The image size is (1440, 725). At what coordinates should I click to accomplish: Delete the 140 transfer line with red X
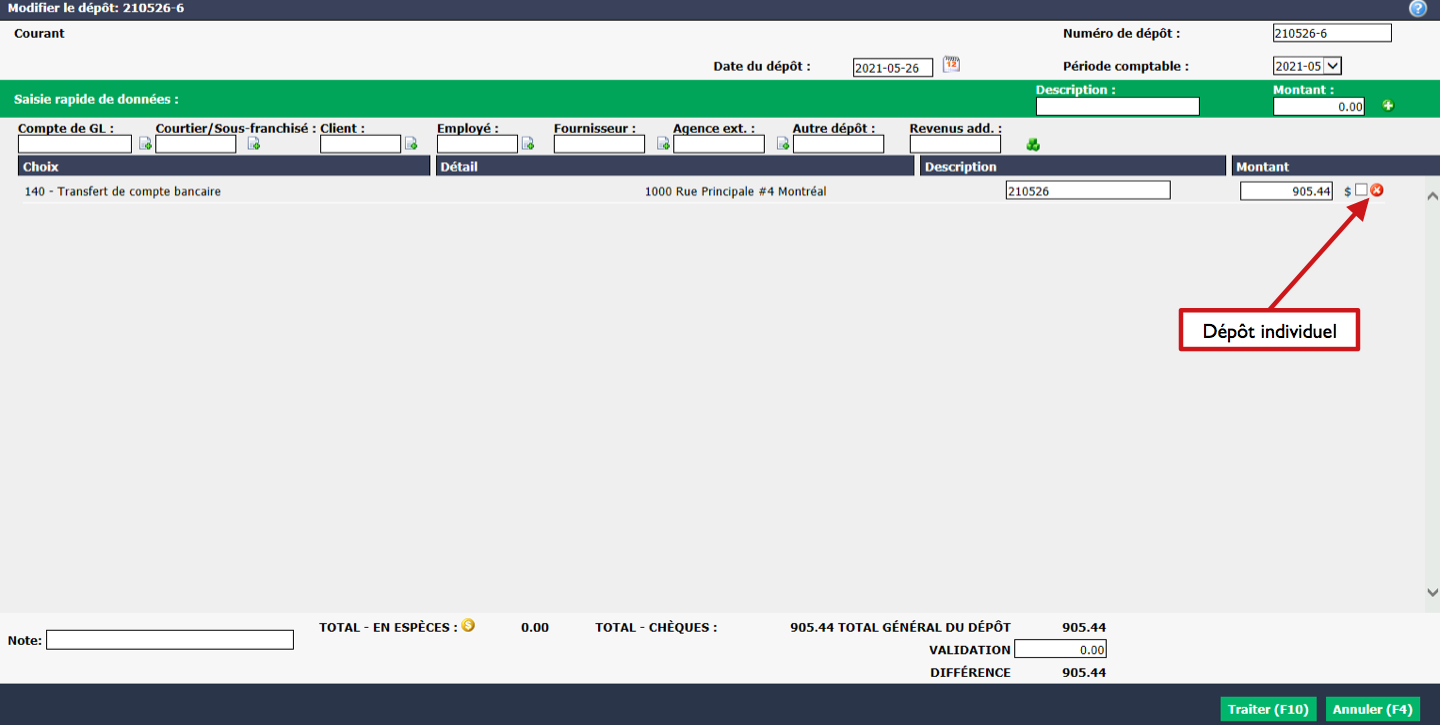(1377, 190)
